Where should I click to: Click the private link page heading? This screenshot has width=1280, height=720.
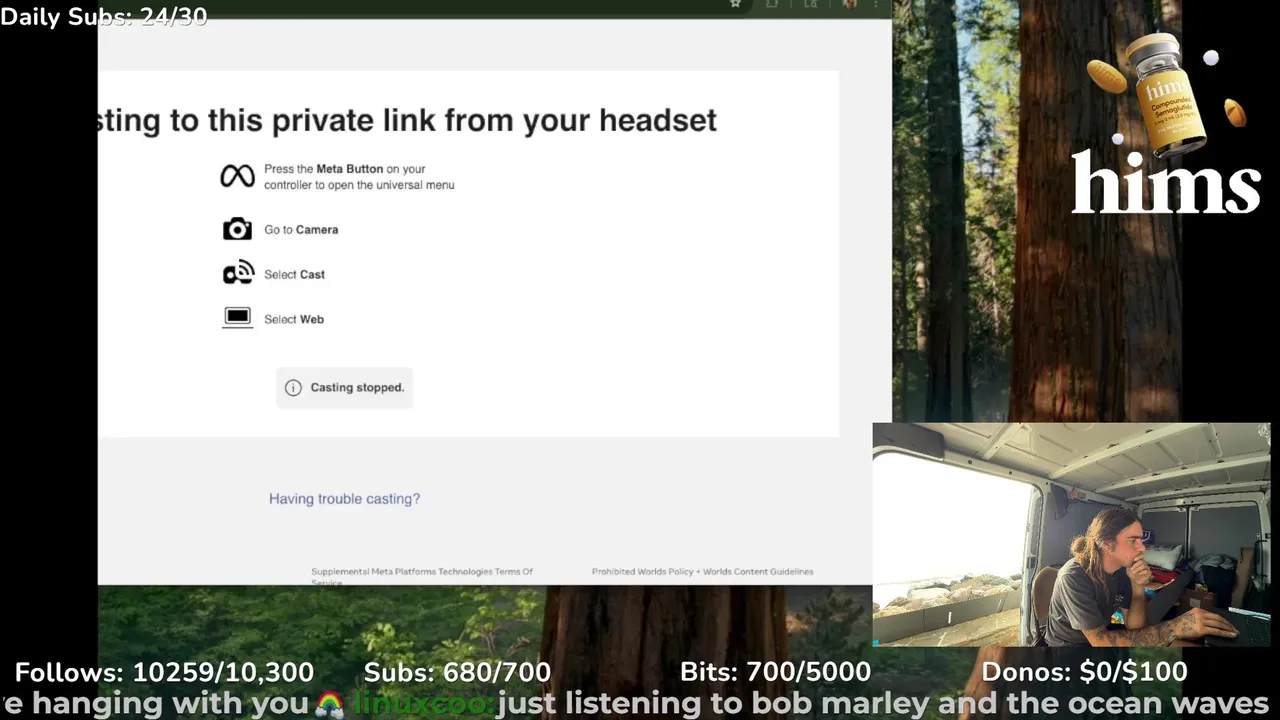407,120
